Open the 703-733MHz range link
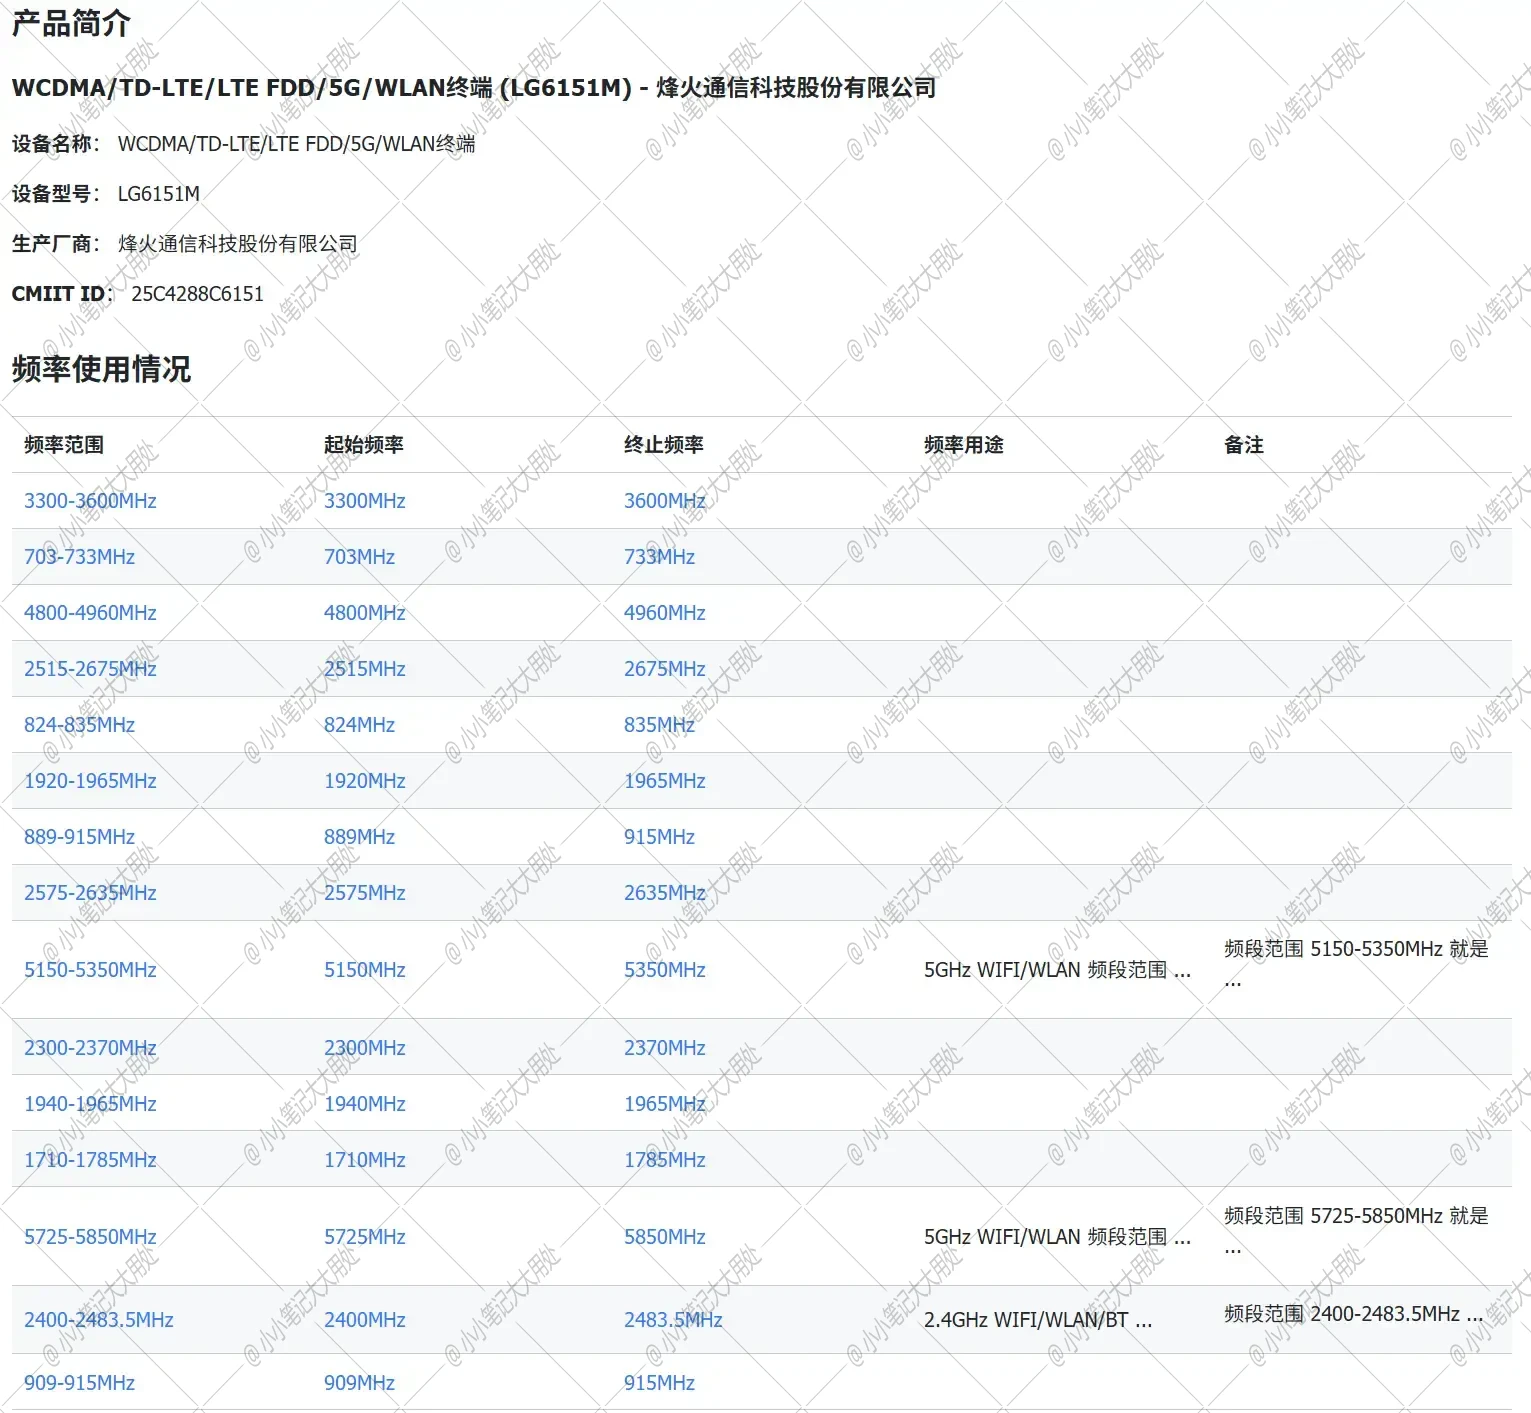The height and width of the screenshot is (1413, 1531). (79, 557)
